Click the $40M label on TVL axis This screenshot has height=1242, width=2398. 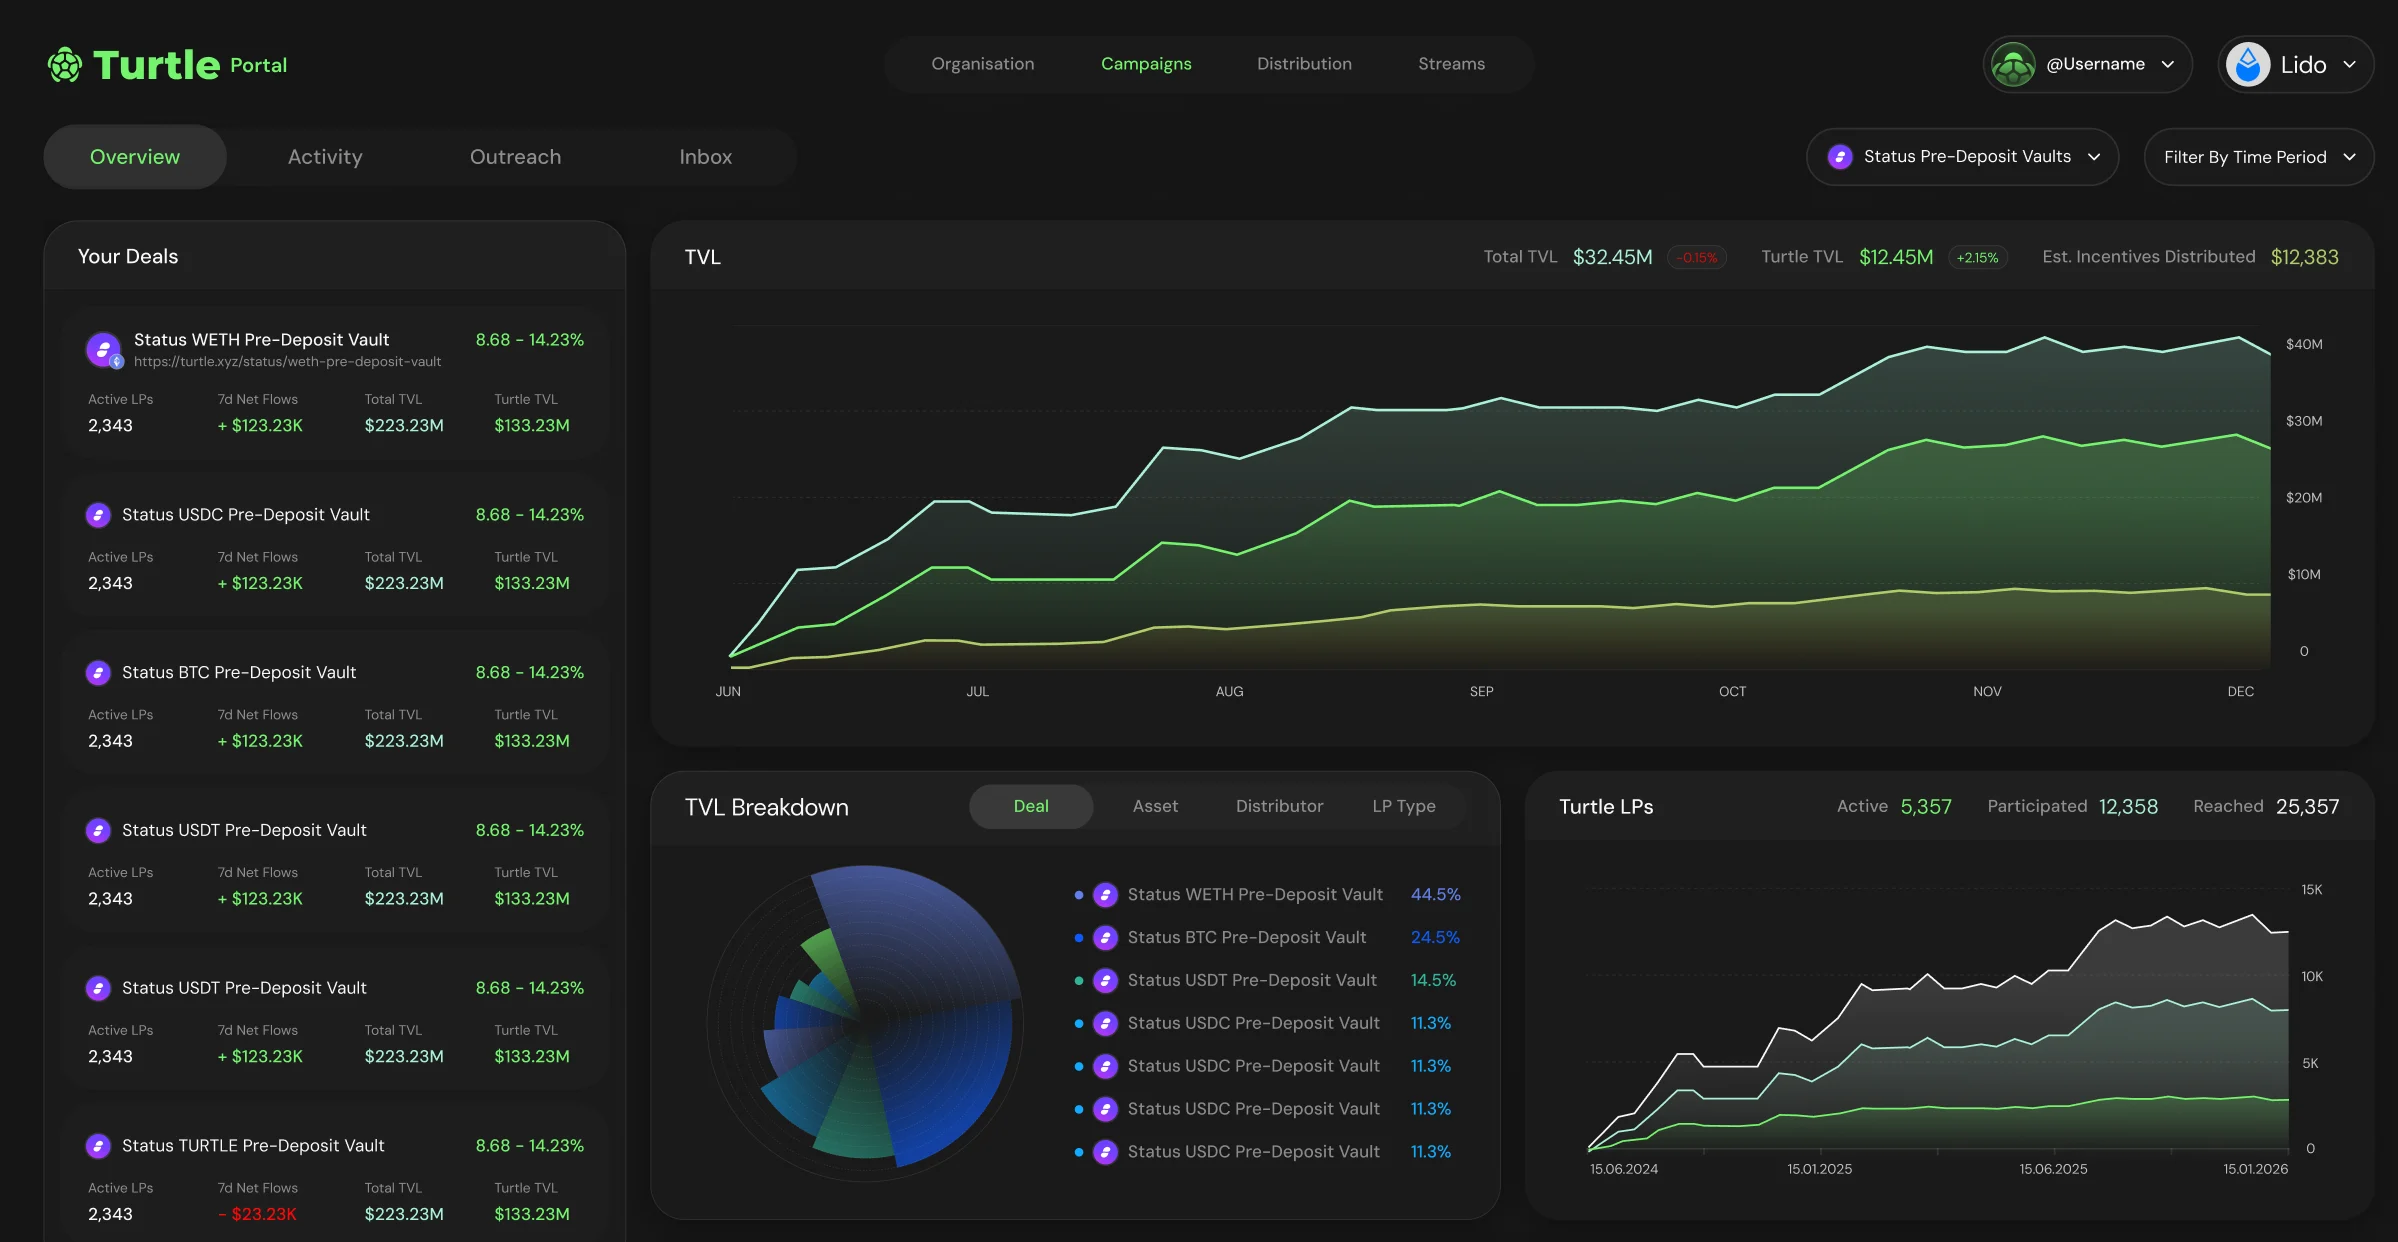(x=2304, y=345)
